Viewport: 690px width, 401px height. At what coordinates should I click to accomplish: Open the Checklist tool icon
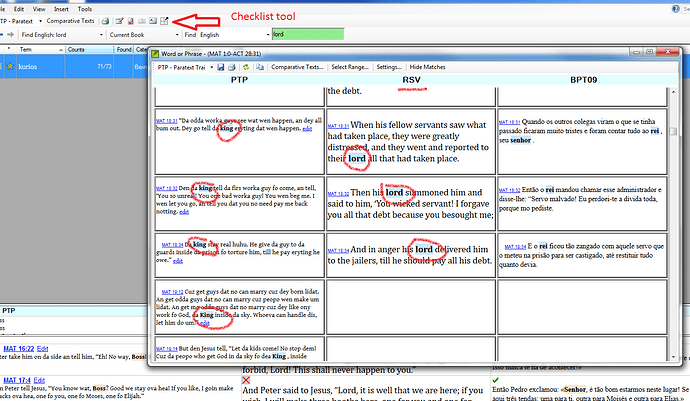pos(164,21)
